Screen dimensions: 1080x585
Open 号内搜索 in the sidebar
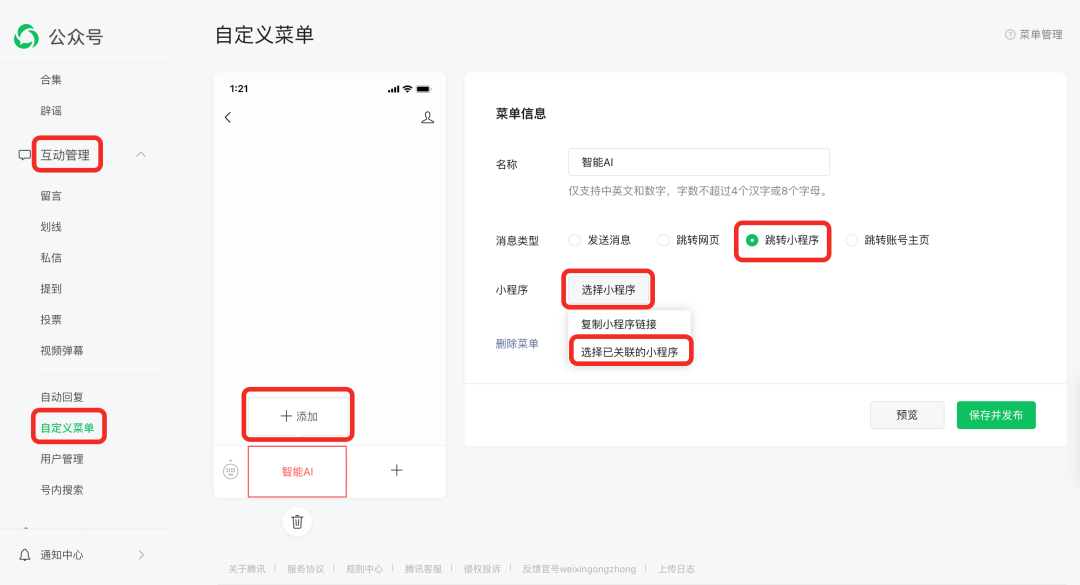pos(62,490)
